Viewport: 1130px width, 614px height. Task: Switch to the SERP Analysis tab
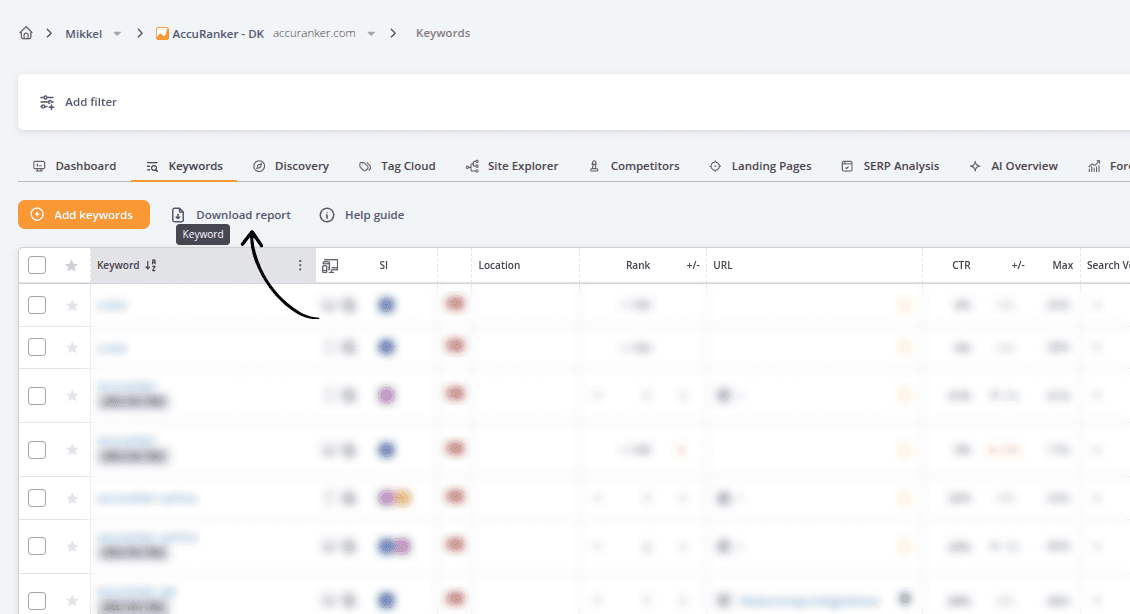pos(890,166)
